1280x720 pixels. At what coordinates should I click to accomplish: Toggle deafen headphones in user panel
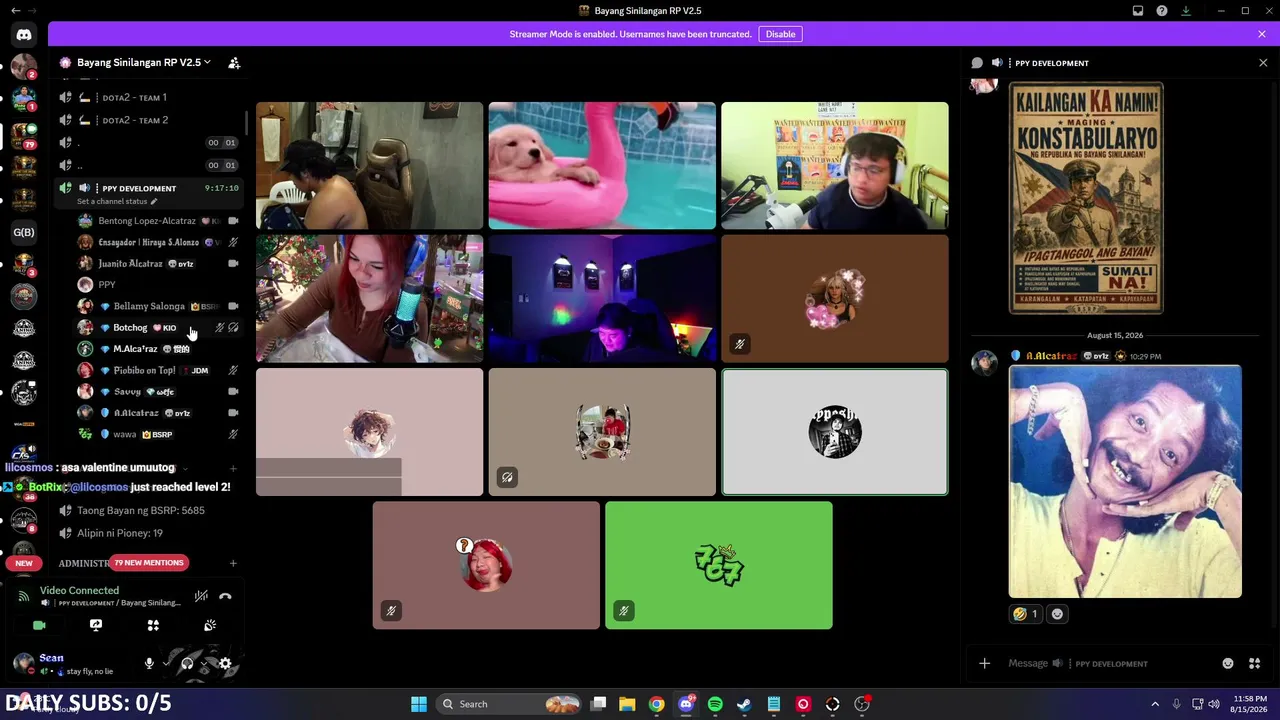187,663
